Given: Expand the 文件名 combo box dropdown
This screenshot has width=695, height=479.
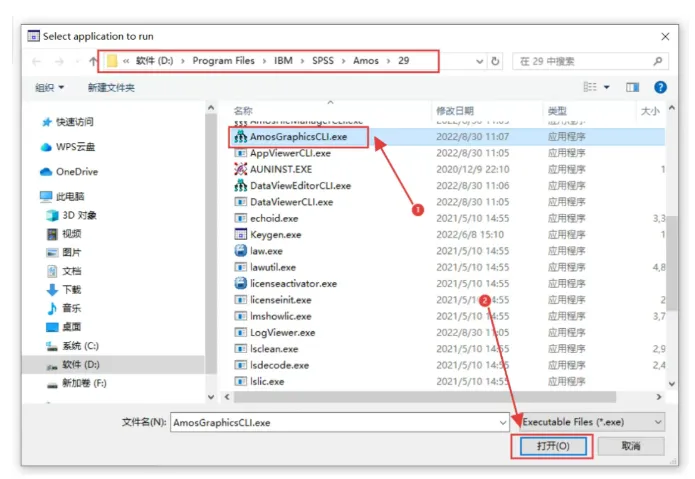Looking at the screenshot, I should pyautogui.click(x=503, y=423).
